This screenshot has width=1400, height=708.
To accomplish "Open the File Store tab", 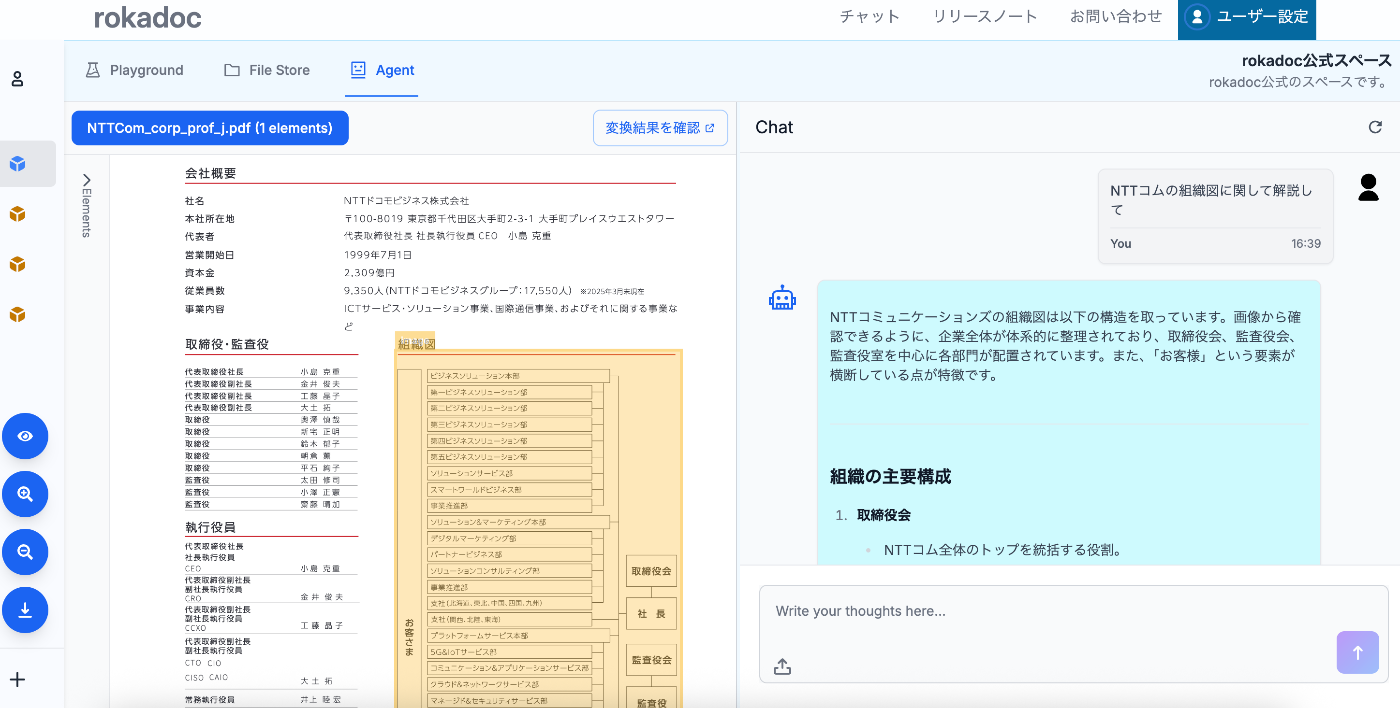I will pos(267,70).
